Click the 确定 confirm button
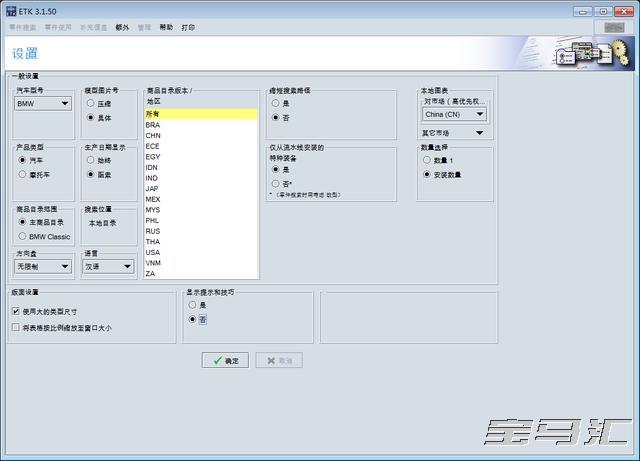Viewport: 640px width, 461px height. tap(225, 361)
